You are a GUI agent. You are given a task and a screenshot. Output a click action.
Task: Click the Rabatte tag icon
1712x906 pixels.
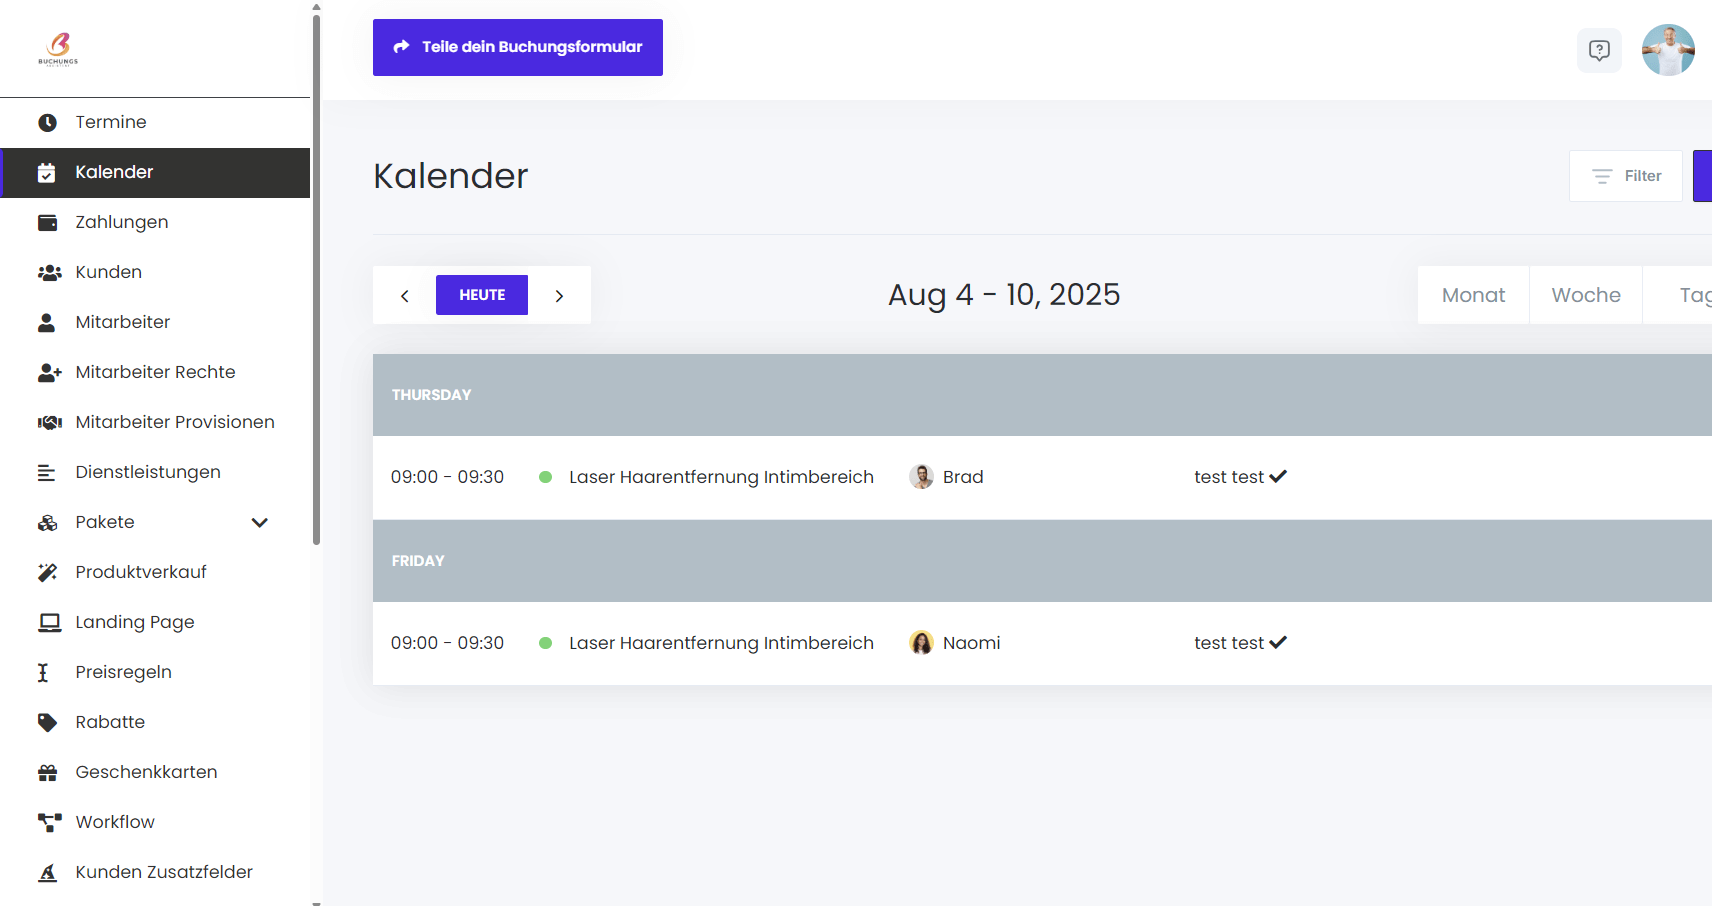pos(47,723)
